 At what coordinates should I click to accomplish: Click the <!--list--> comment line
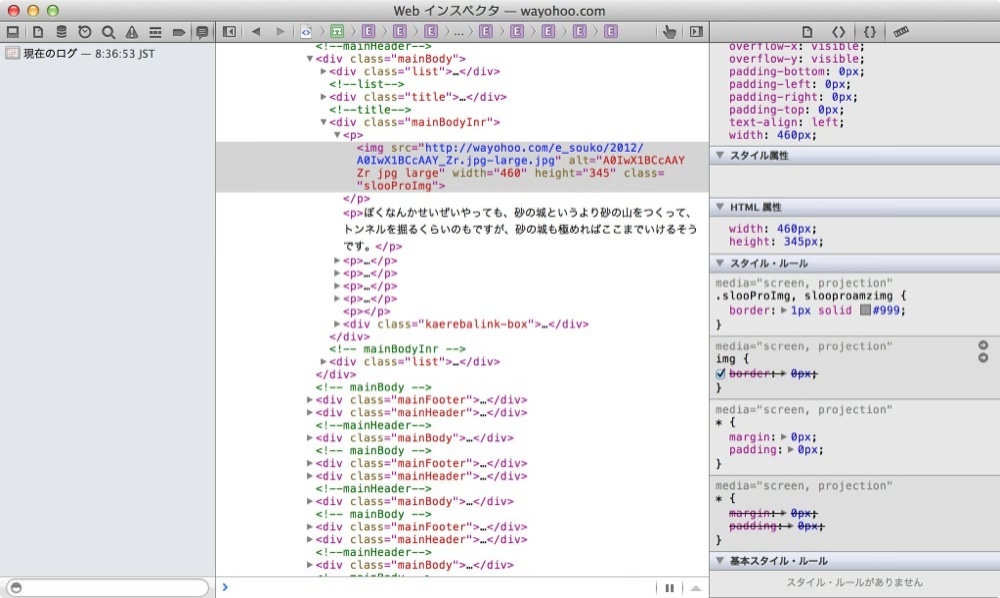coord(367,84)
